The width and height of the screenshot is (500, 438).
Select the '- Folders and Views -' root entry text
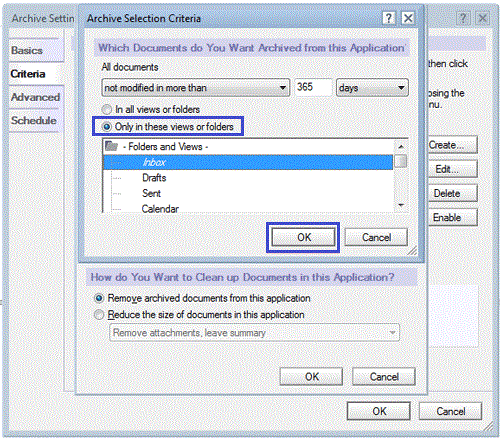point(165,147)
